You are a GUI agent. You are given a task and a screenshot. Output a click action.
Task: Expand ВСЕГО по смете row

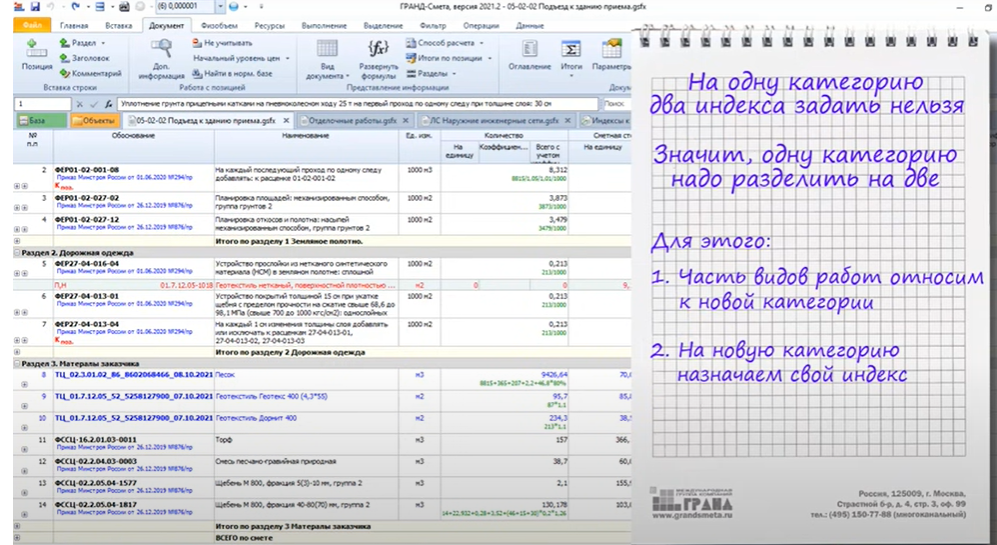tap(17, 538)
